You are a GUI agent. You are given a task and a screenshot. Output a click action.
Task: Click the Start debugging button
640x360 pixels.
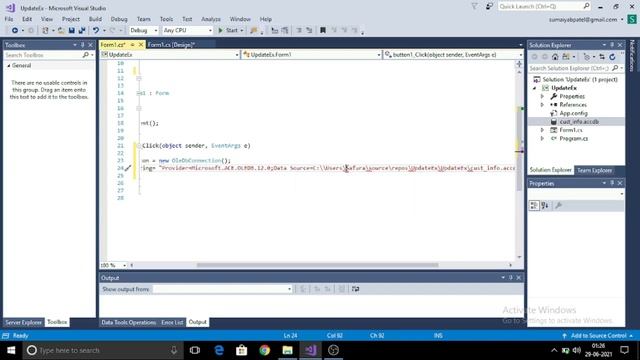click(x=231, y=30)
